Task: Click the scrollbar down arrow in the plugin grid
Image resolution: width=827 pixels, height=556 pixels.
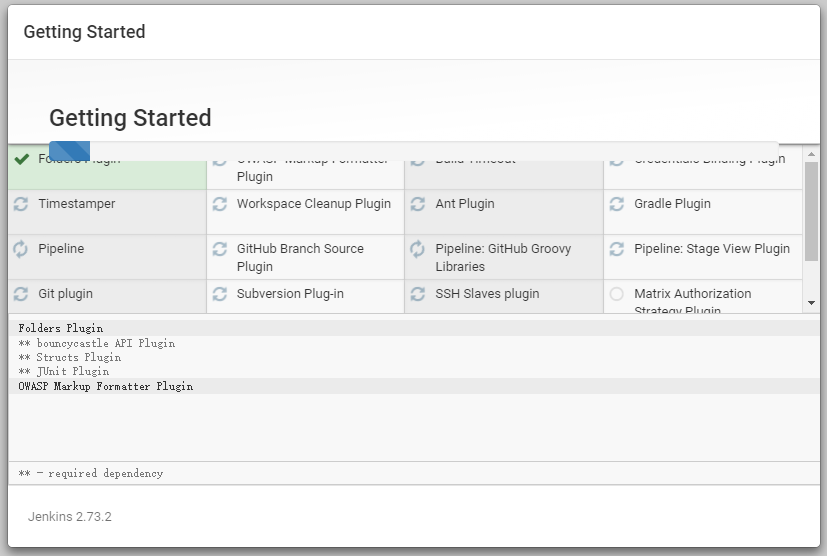Action: [811, 303]
